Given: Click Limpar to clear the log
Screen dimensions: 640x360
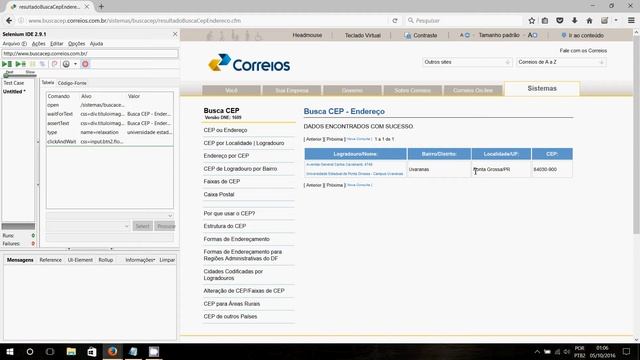Looking at the screenshot, I should coord(167,260).
